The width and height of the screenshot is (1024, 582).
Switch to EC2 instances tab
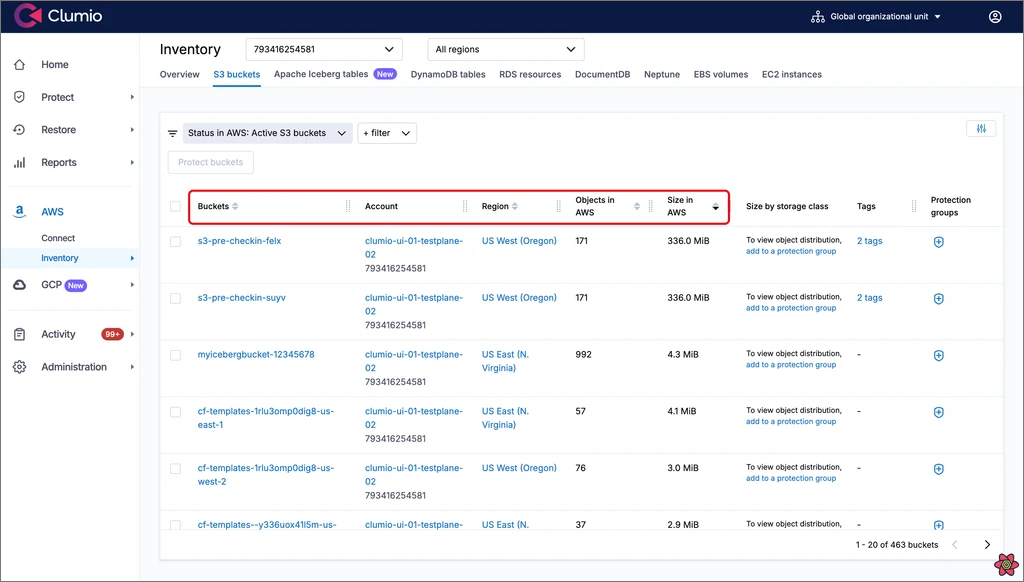point(792,74)
